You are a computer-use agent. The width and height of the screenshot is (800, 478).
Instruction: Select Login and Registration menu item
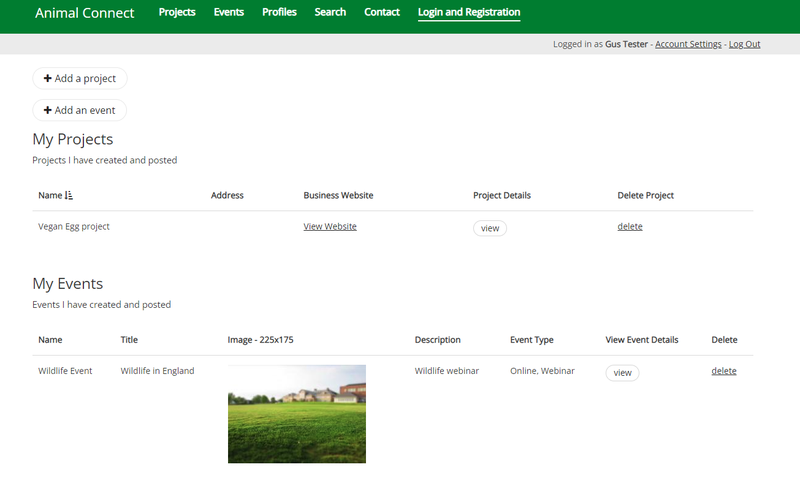[x=469, y=13]
